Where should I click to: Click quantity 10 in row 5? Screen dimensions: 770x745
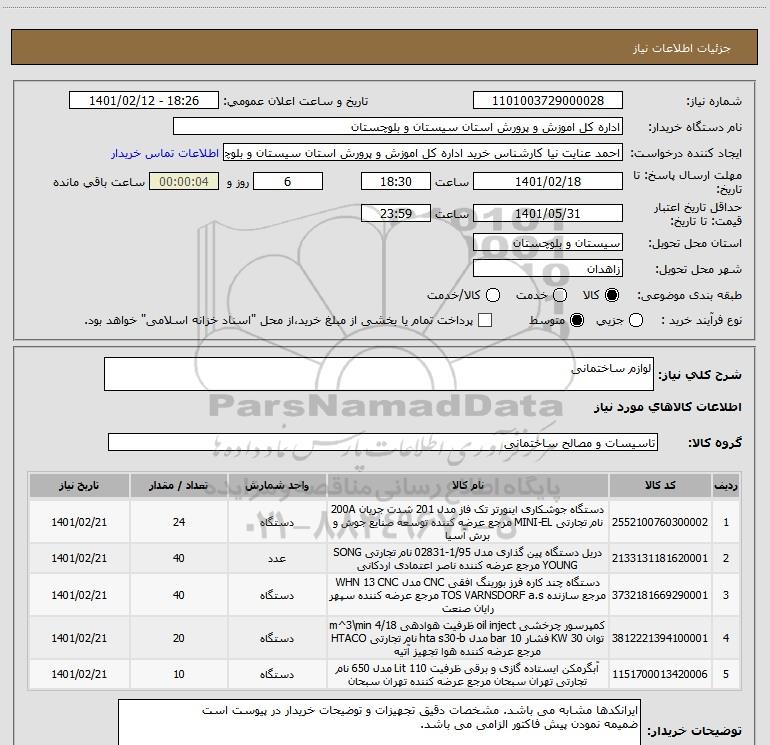point(179,674)
